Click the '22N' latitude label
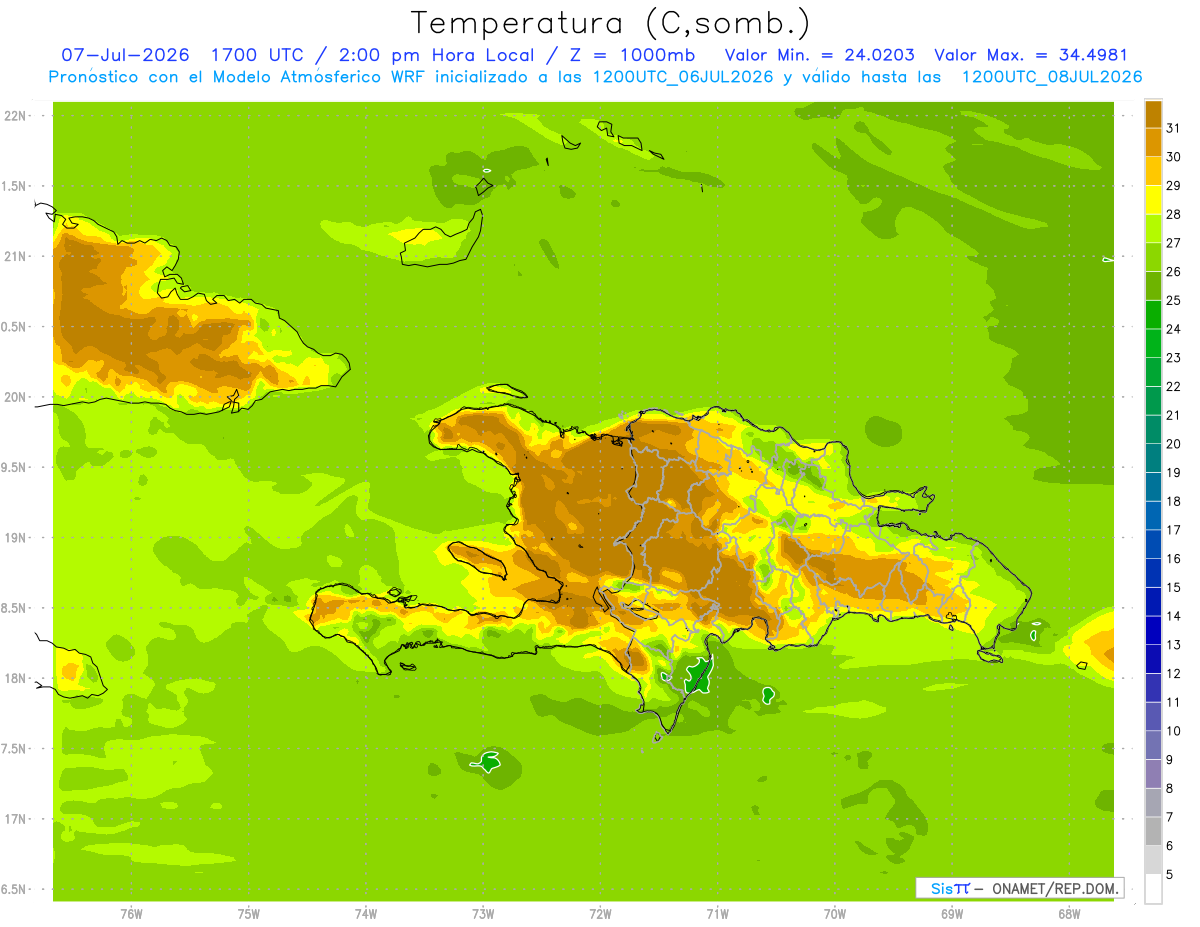 (15, 116)
